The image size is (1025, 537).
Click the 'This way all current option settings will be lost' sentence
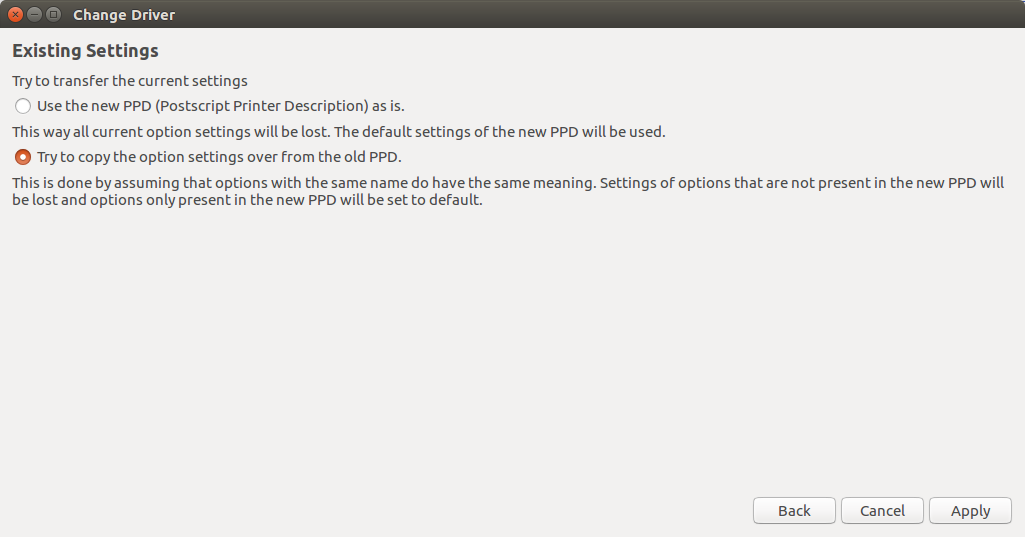point(171,131)
